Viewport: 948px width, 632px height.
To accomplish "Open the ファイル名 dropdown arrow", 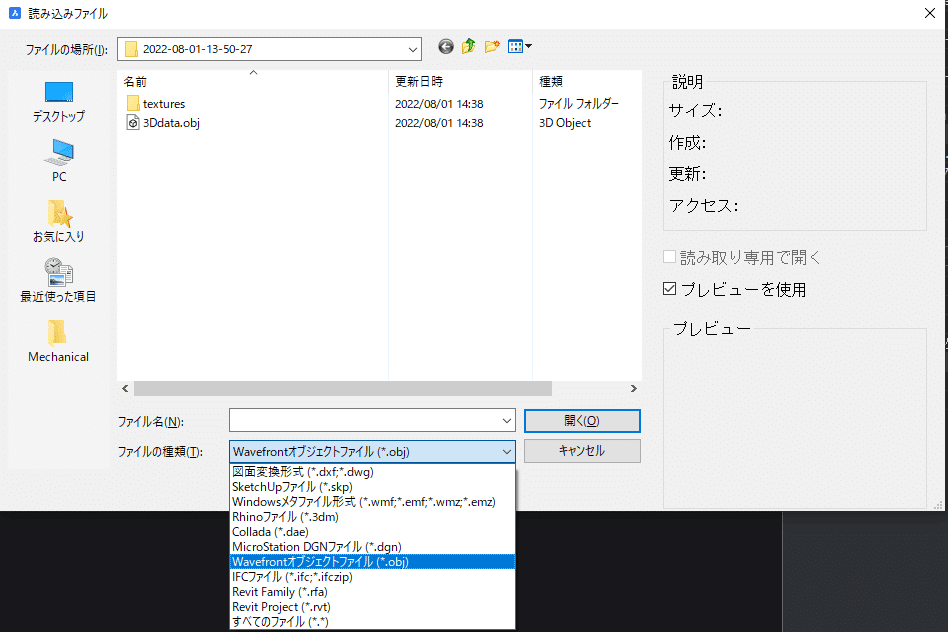I will (x=505, y=421).
